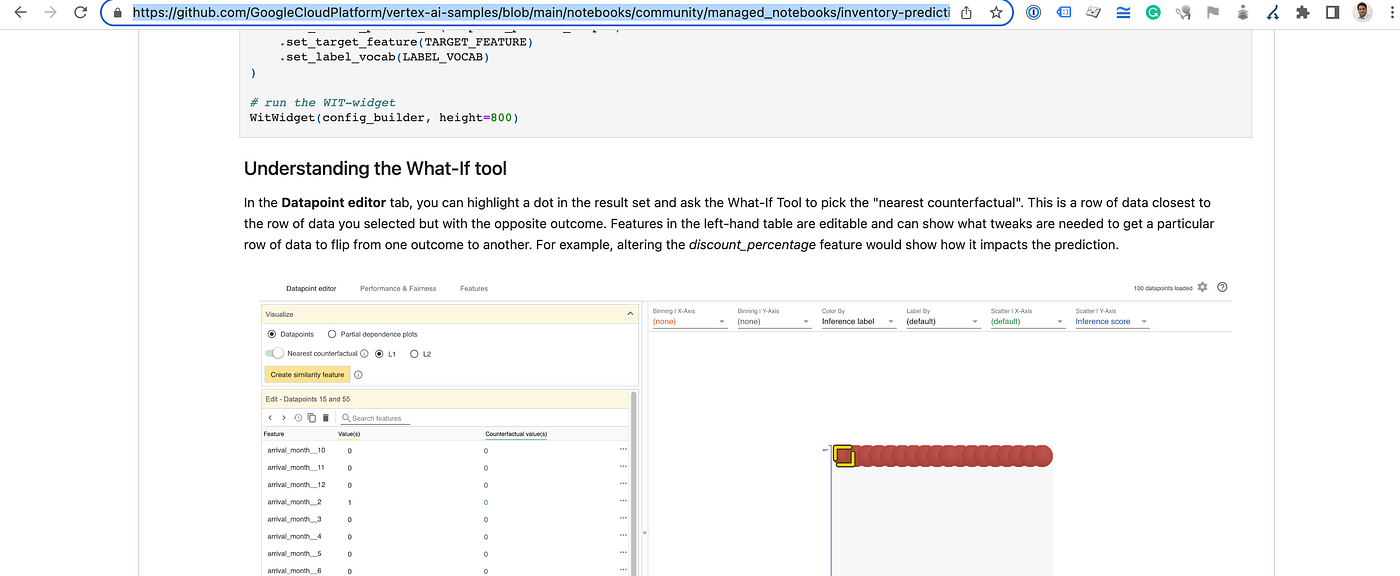The height and width of the screenshot is (576, 1400).
Task: Open the Features tab
Action: tap(473, 288)
